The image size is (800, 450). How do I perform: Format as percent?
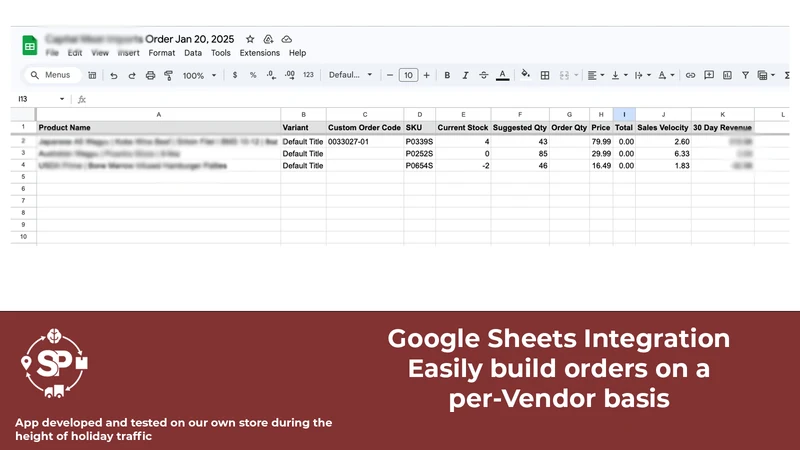[253, 75]
